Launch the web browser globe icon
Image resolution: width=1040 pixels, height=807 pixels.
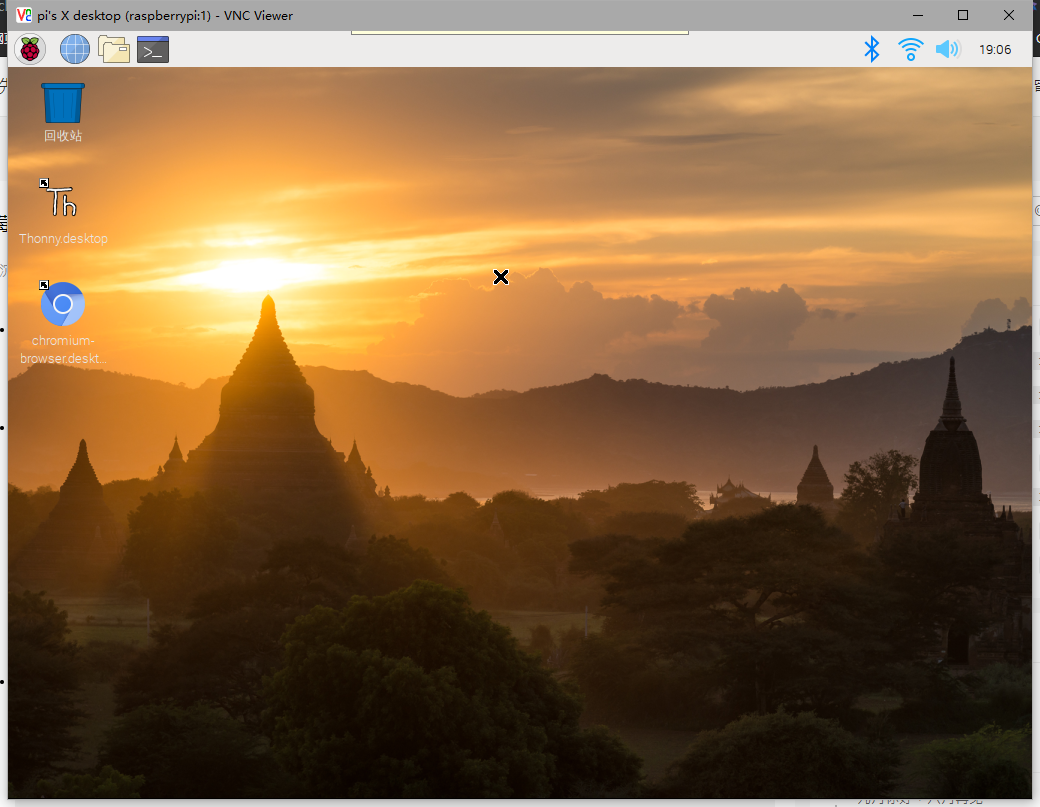(75, 49)
